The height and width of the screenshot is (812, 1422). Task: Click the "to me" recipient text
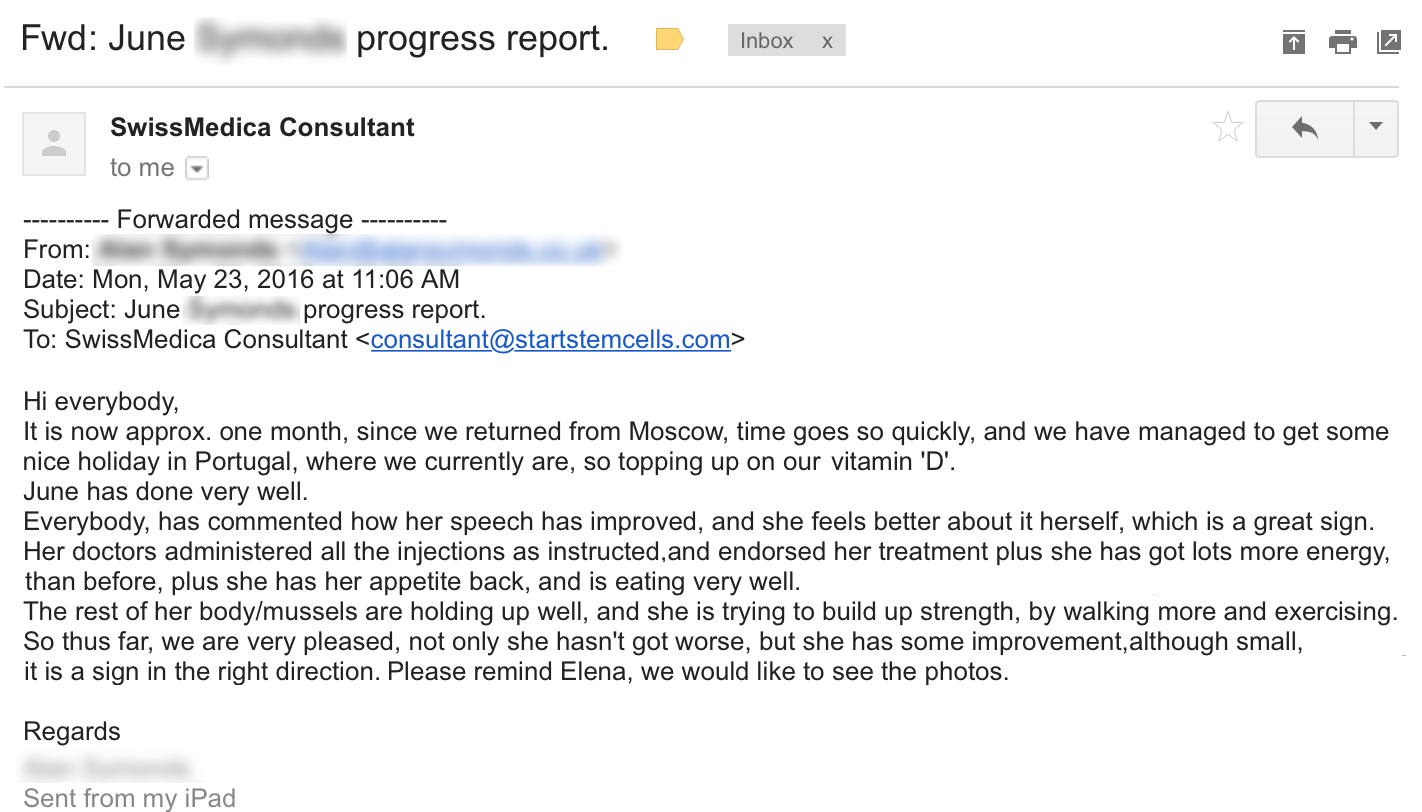142,168
